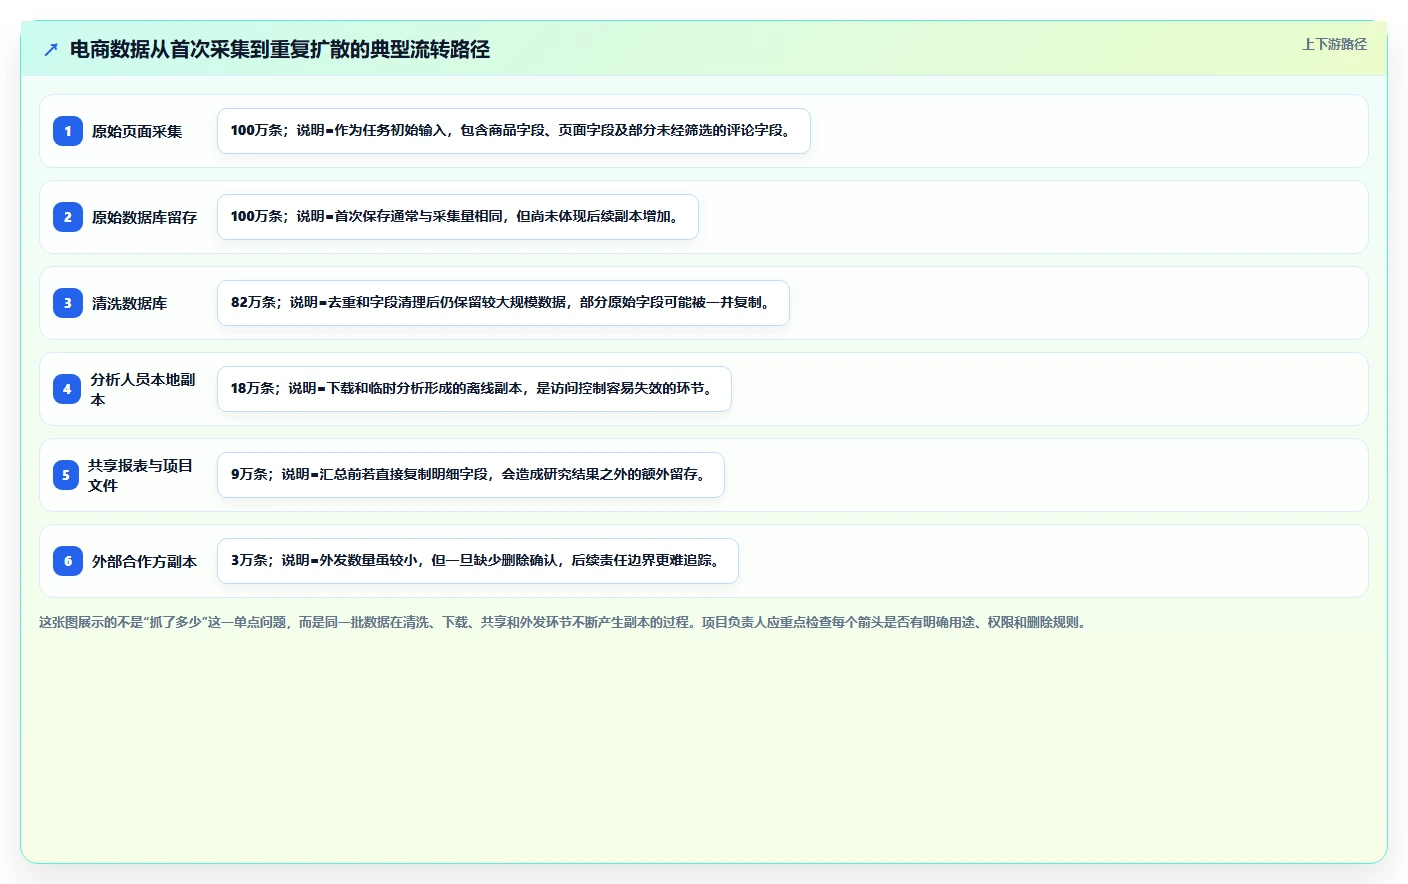Click the title 电商数据从首次采集到重复扩散的典型流转路径

tap(280, 50)
